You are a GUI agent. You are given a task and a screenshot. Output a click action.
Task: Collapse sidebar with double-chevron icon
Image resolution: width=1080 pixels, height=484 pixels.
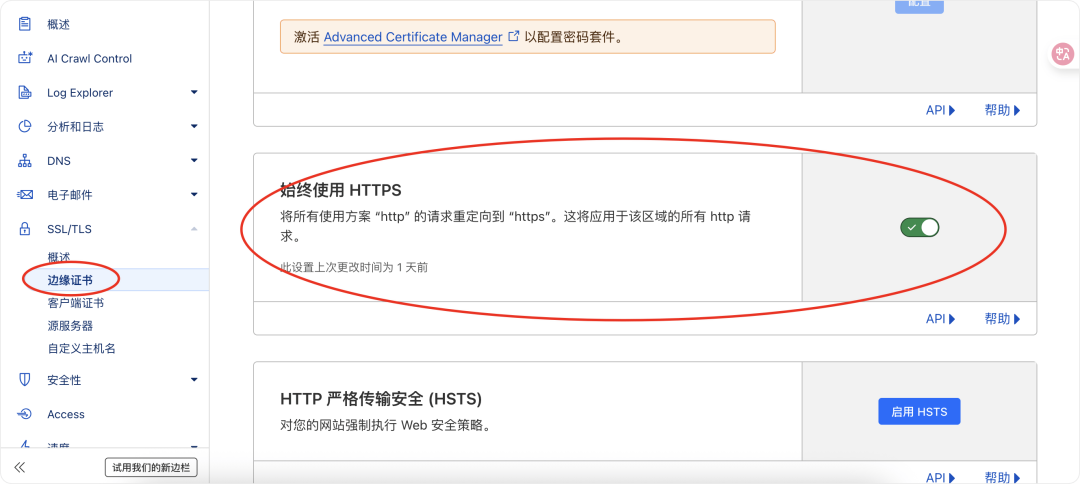coord(20,467)
